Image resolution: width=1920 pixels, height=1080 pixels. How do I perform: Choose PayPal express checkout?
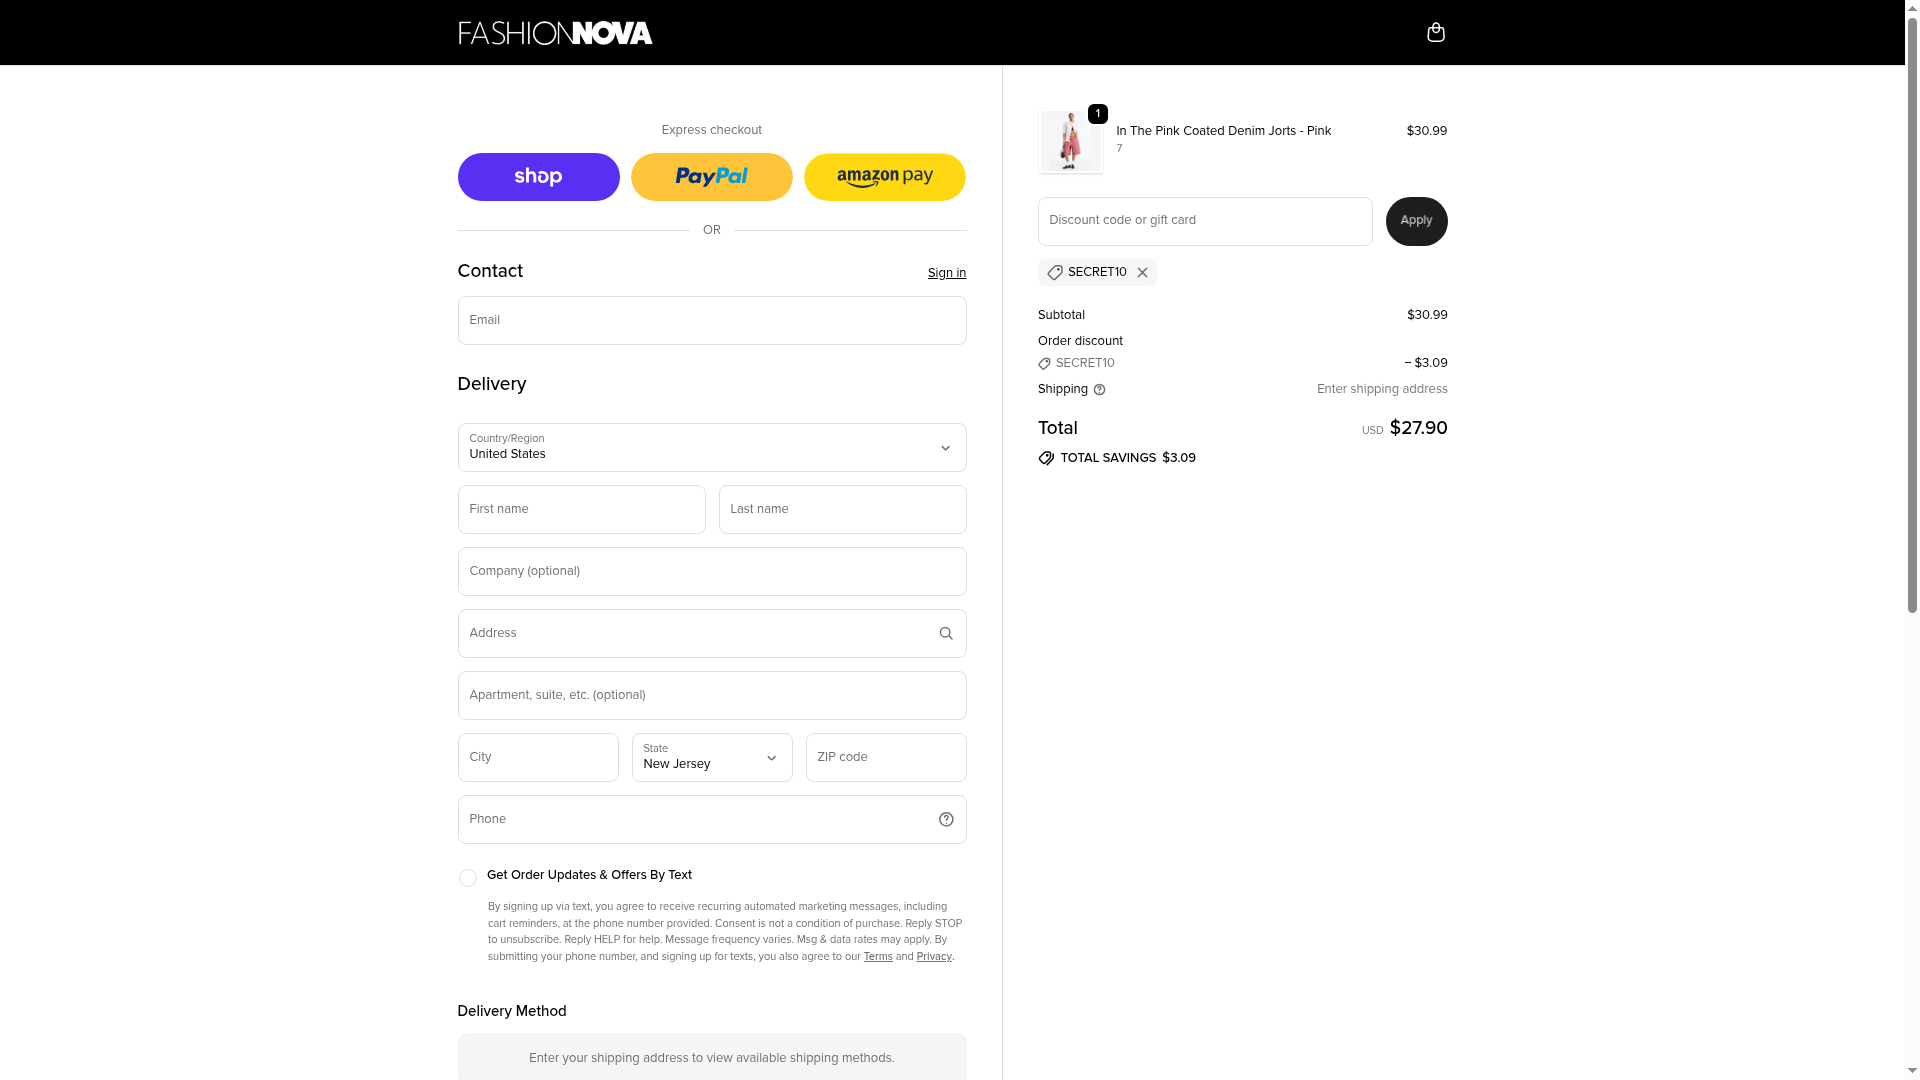coord(711,177)
